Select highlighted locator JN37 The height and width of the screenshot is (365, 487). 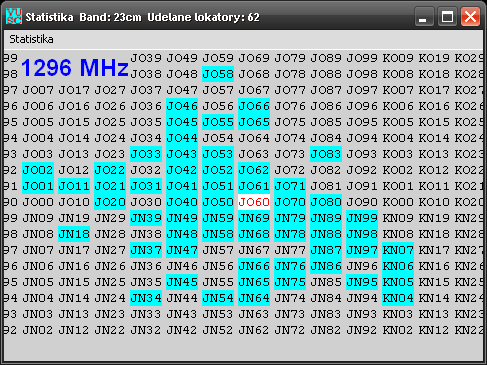click(x=146, y=250)
